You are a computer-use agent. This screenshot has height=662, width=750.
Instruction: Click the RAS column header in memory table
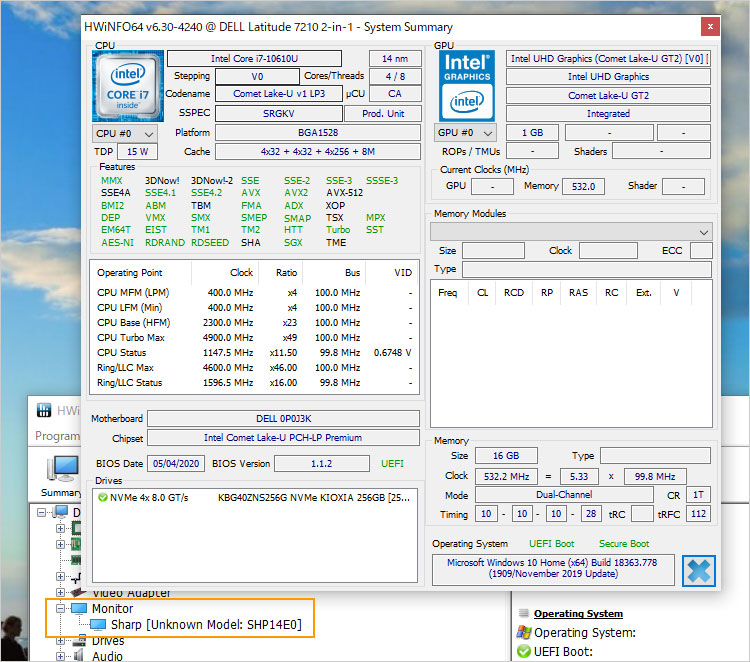pyautogui.click(x=578, y=292)
